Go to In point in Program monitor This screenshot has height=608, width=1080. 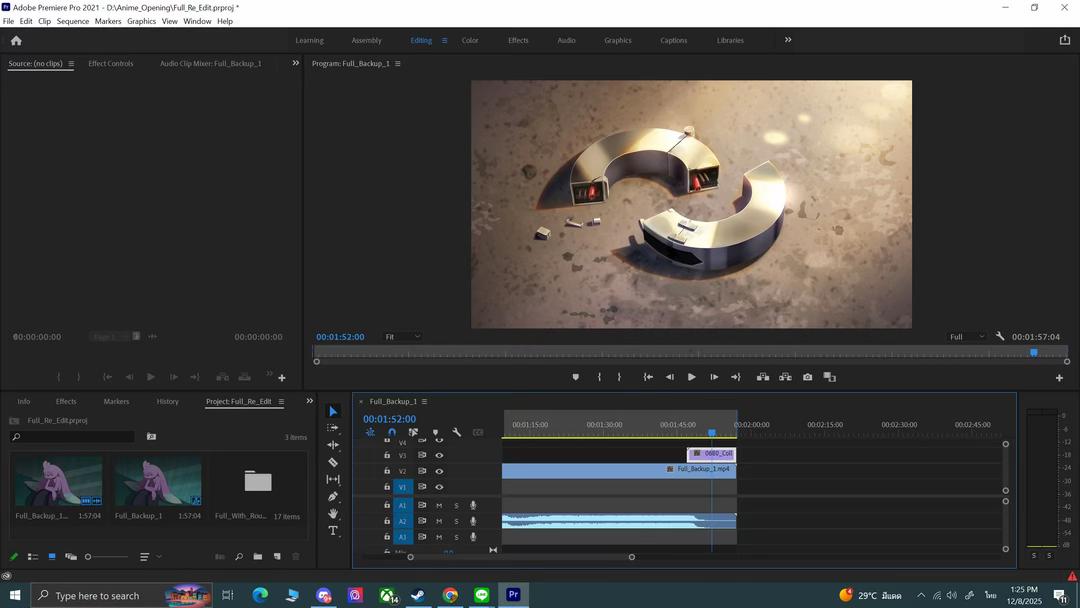click(648, 377)
